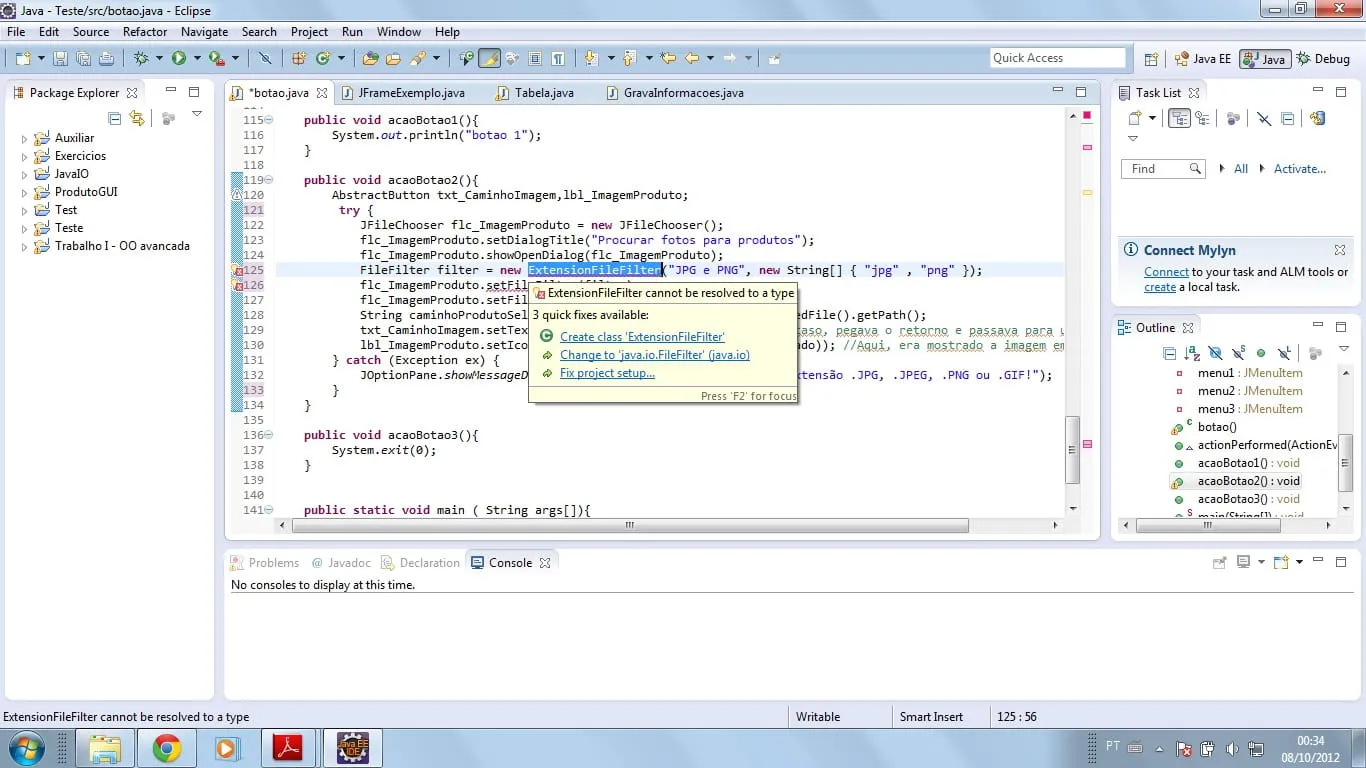Click the Save disk icon in toolbar

pos(60,59)
